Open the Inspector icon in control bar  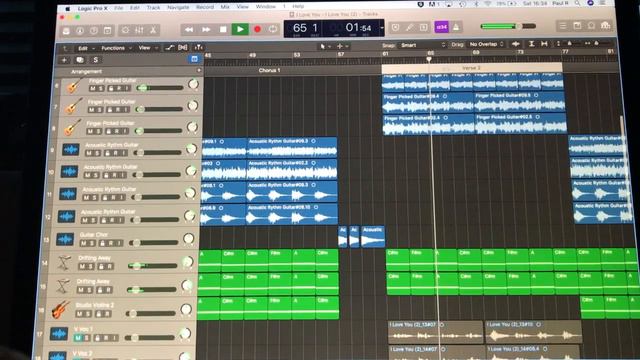(80, 31)
